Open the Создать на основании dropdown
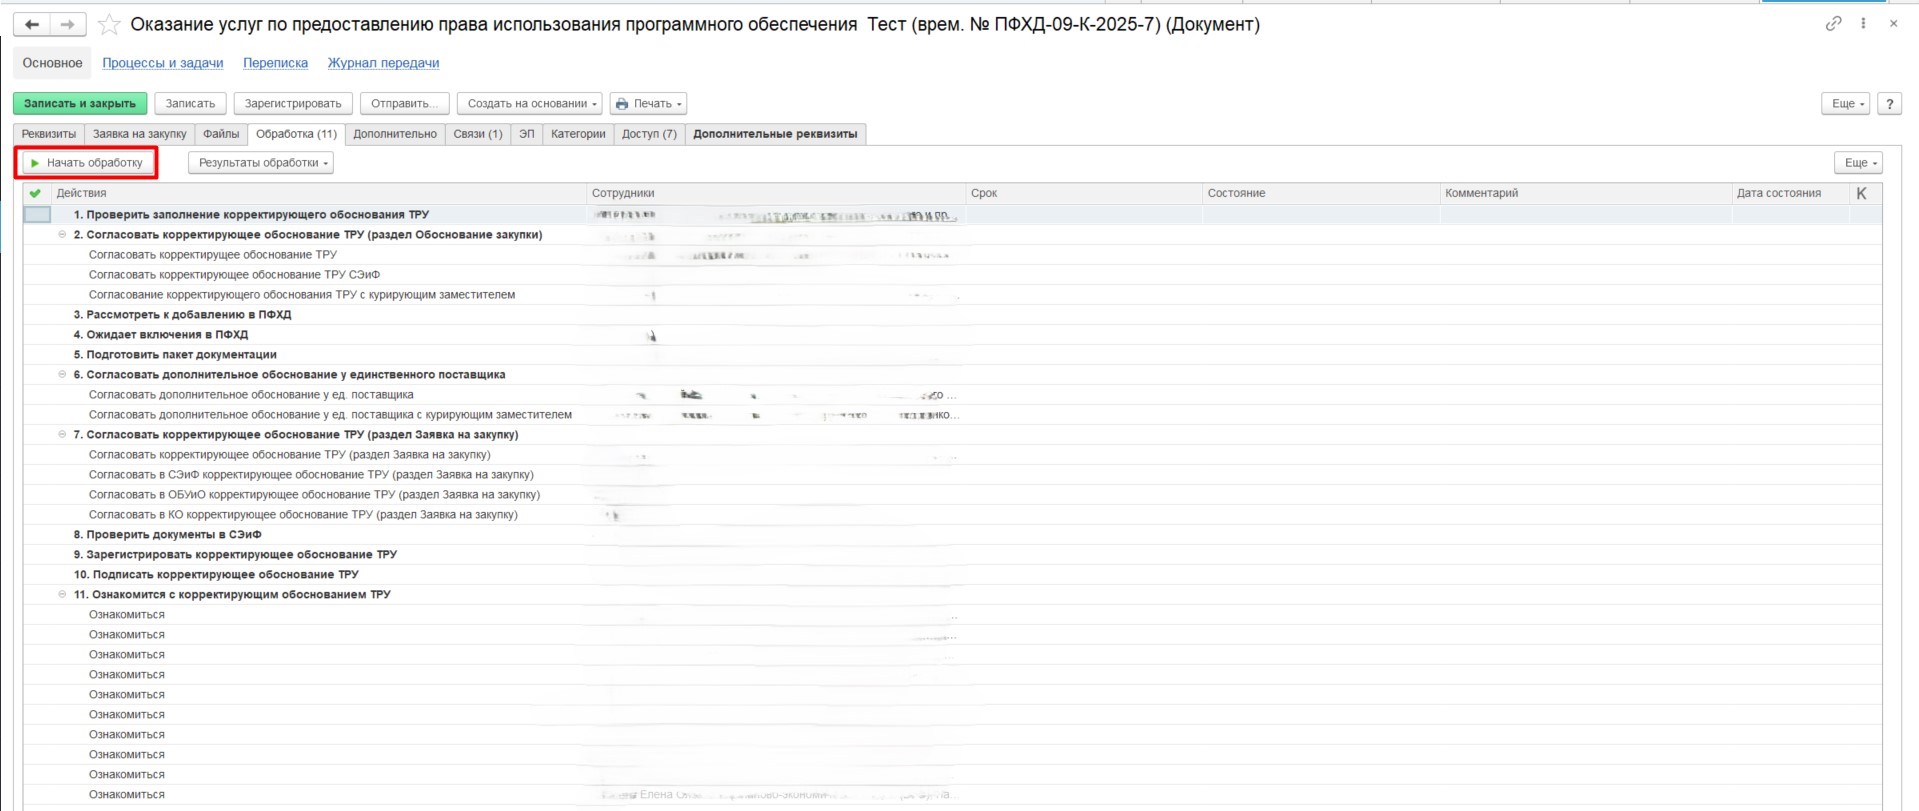This screenshot has height=811, width=1919. [530, 104]
